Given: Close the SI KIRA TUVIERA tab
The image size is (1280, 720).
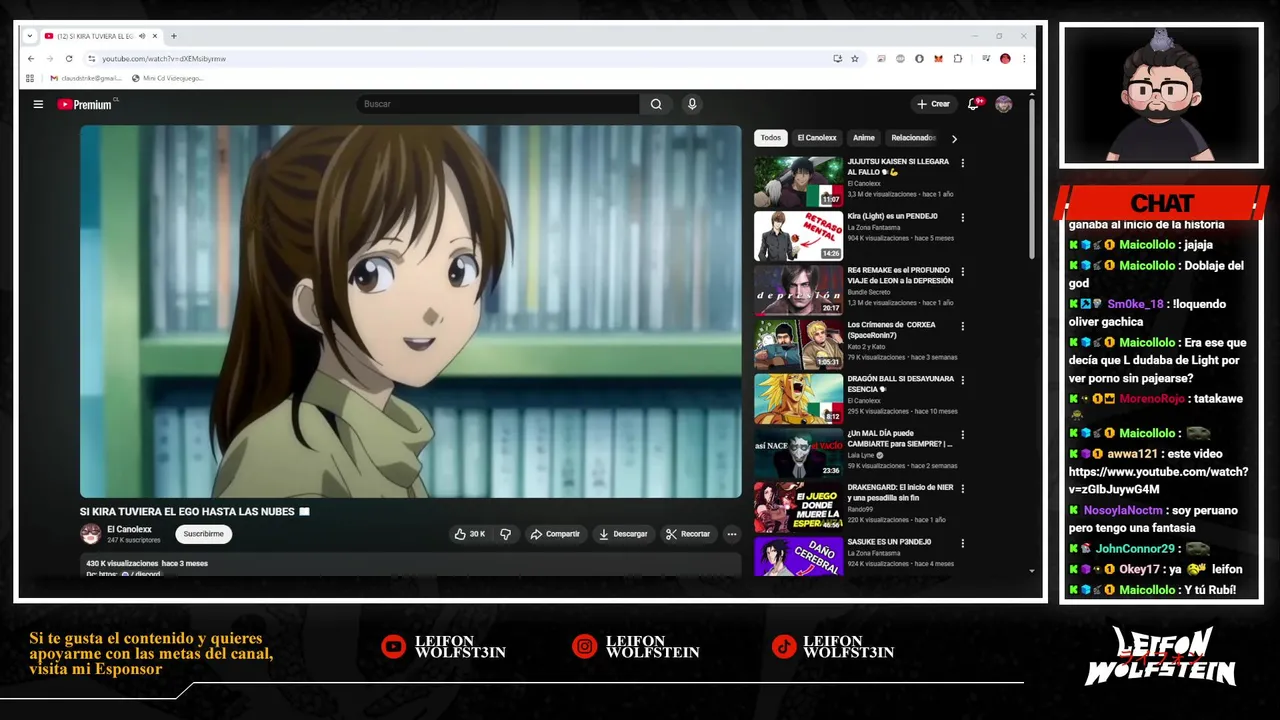Looking at the screenshot, I should click(x=156, y=36).
